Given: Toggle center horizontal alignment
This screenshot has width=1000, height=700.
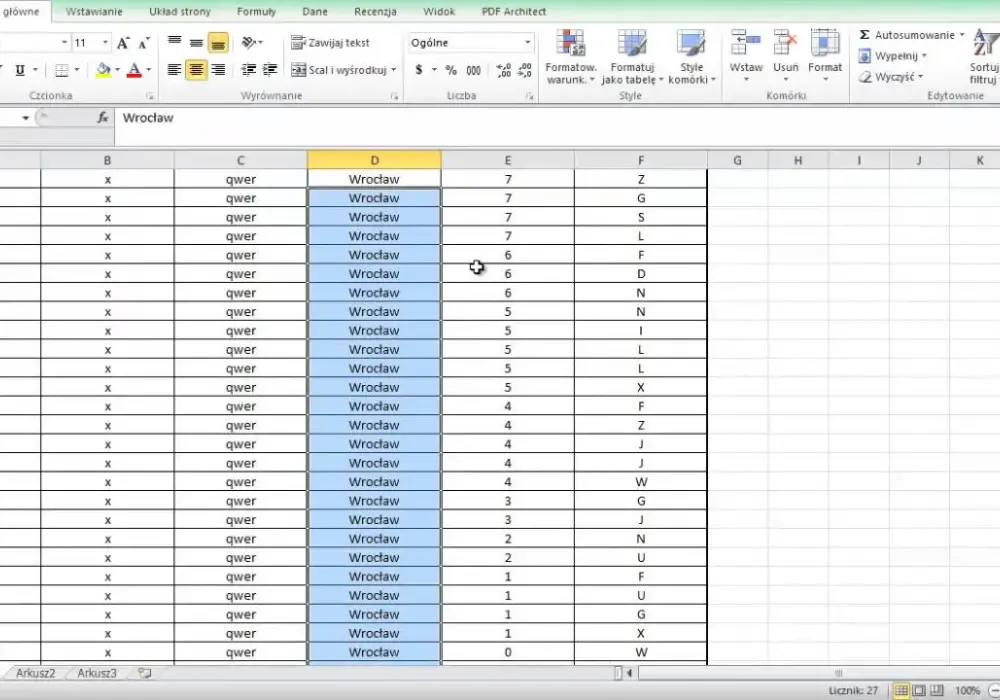Looking at the screenshot, I should pyautogui.click(x=196, y=70).
